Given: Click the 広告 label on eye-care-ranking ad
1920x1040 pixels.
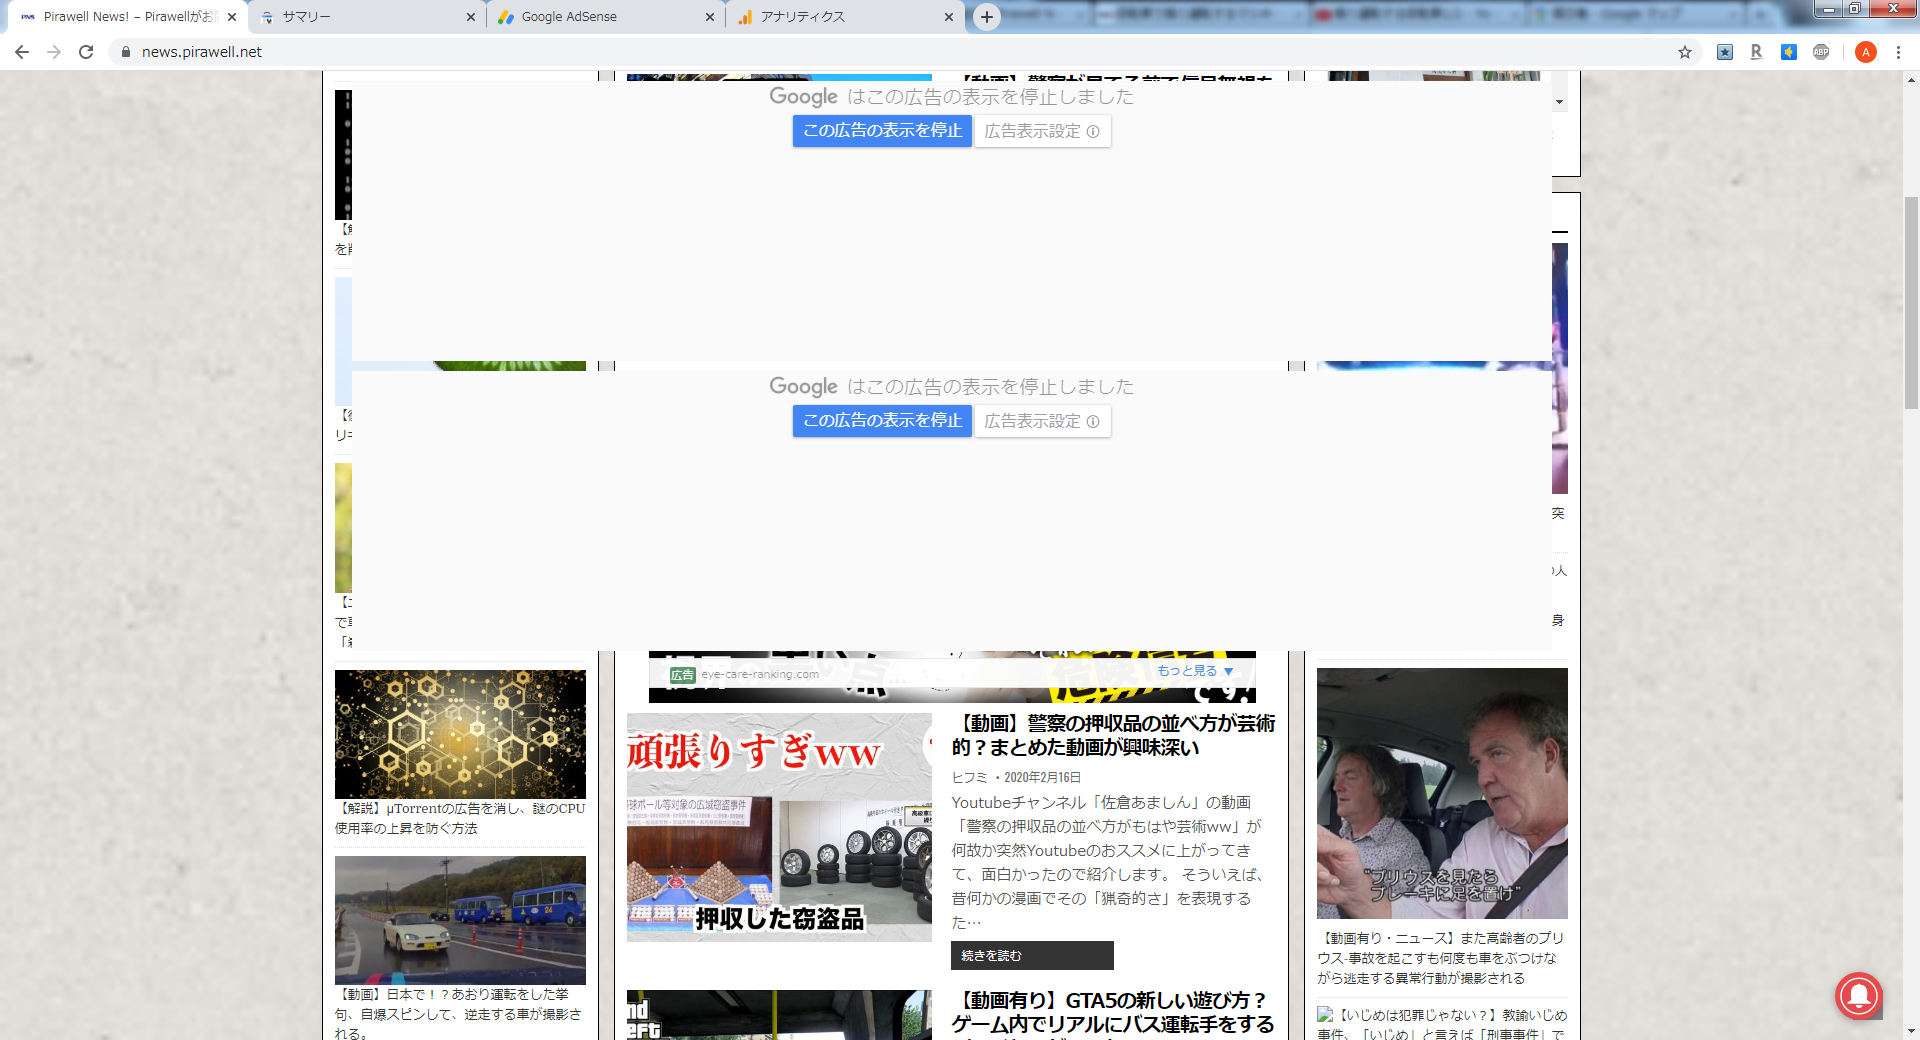Looking at the screenshot, I should [682, 675].
